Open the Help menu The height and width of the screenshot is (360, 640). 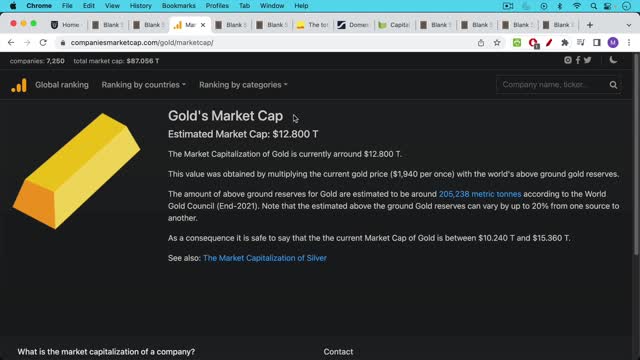(x=301, y=6)
